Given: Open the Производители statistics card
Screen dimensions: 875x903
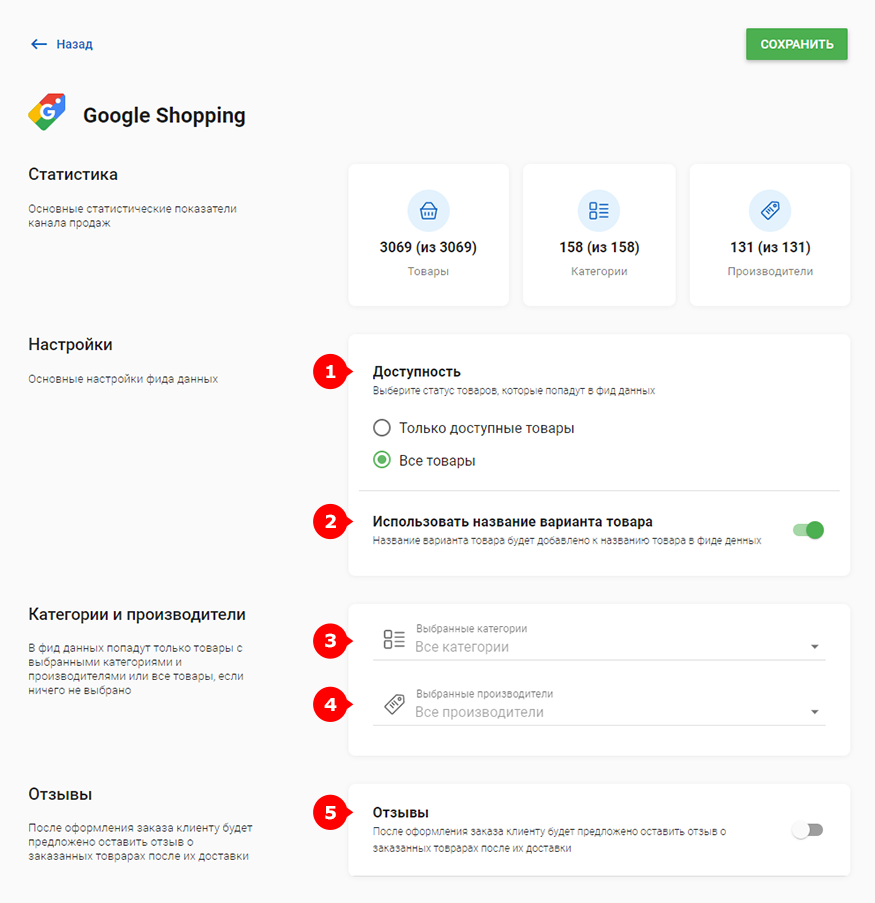Looking at the screenshot, I should click(770, 235).
